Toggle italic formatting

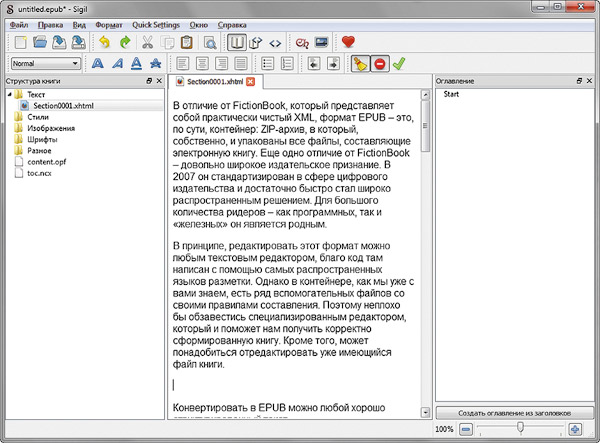[x=117, y=64]
